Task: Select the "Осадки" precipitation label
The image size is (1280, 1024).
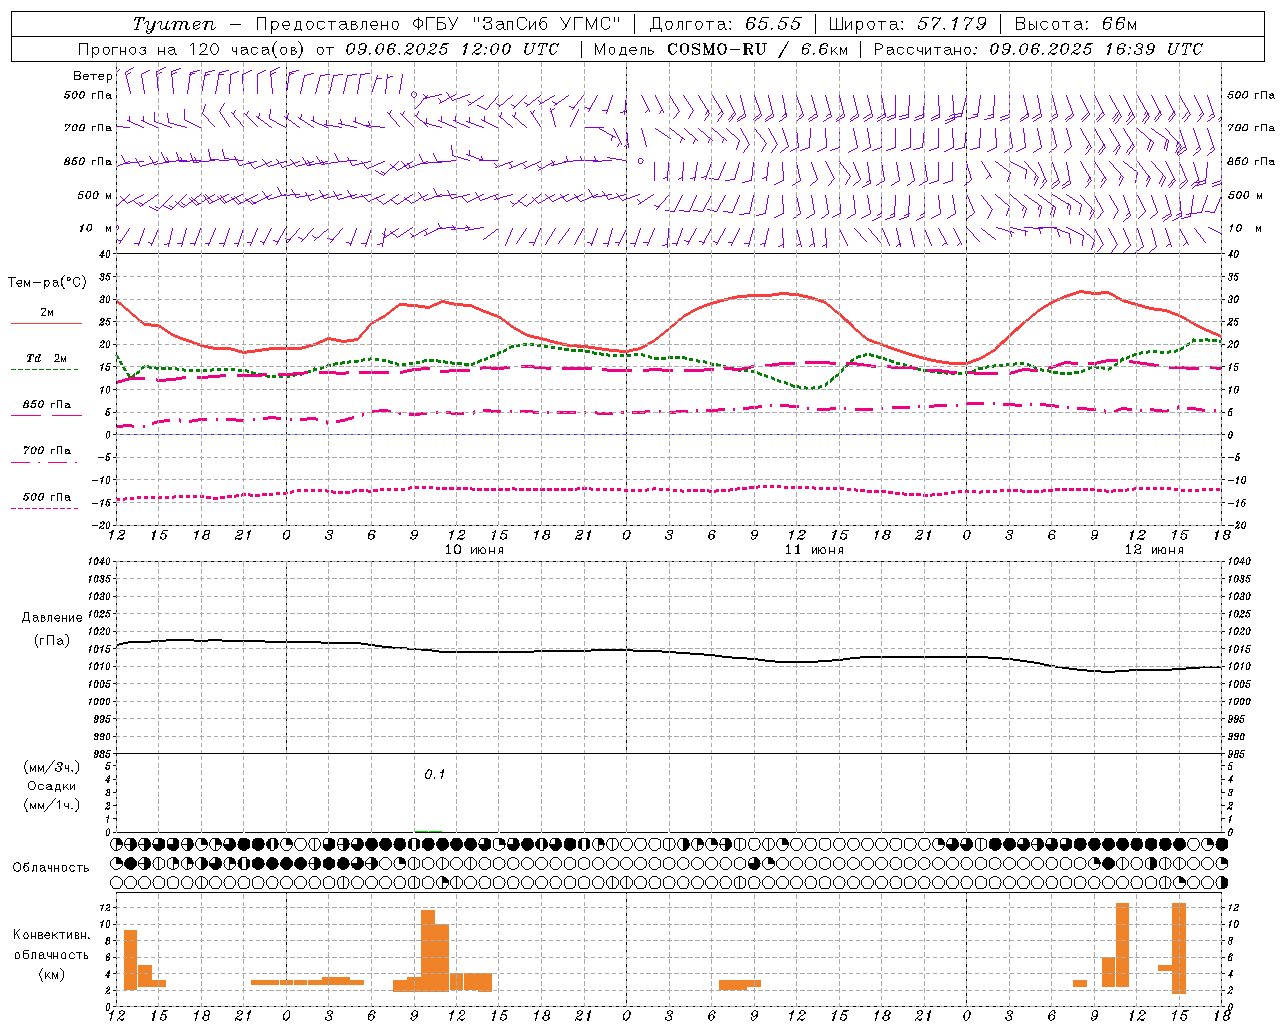Action: [52, 786]
